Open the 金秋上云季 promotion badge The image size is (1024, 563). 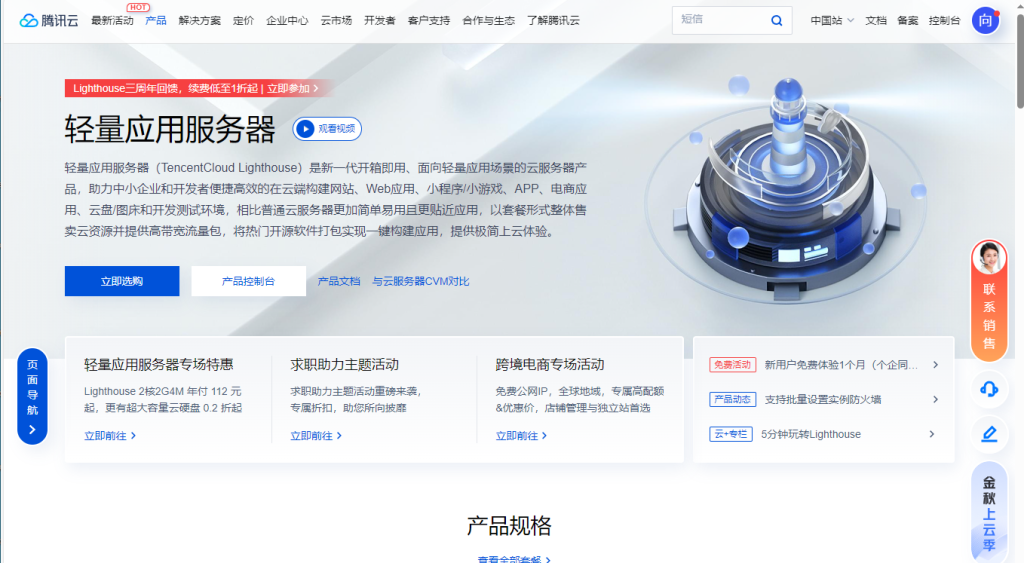989,513
